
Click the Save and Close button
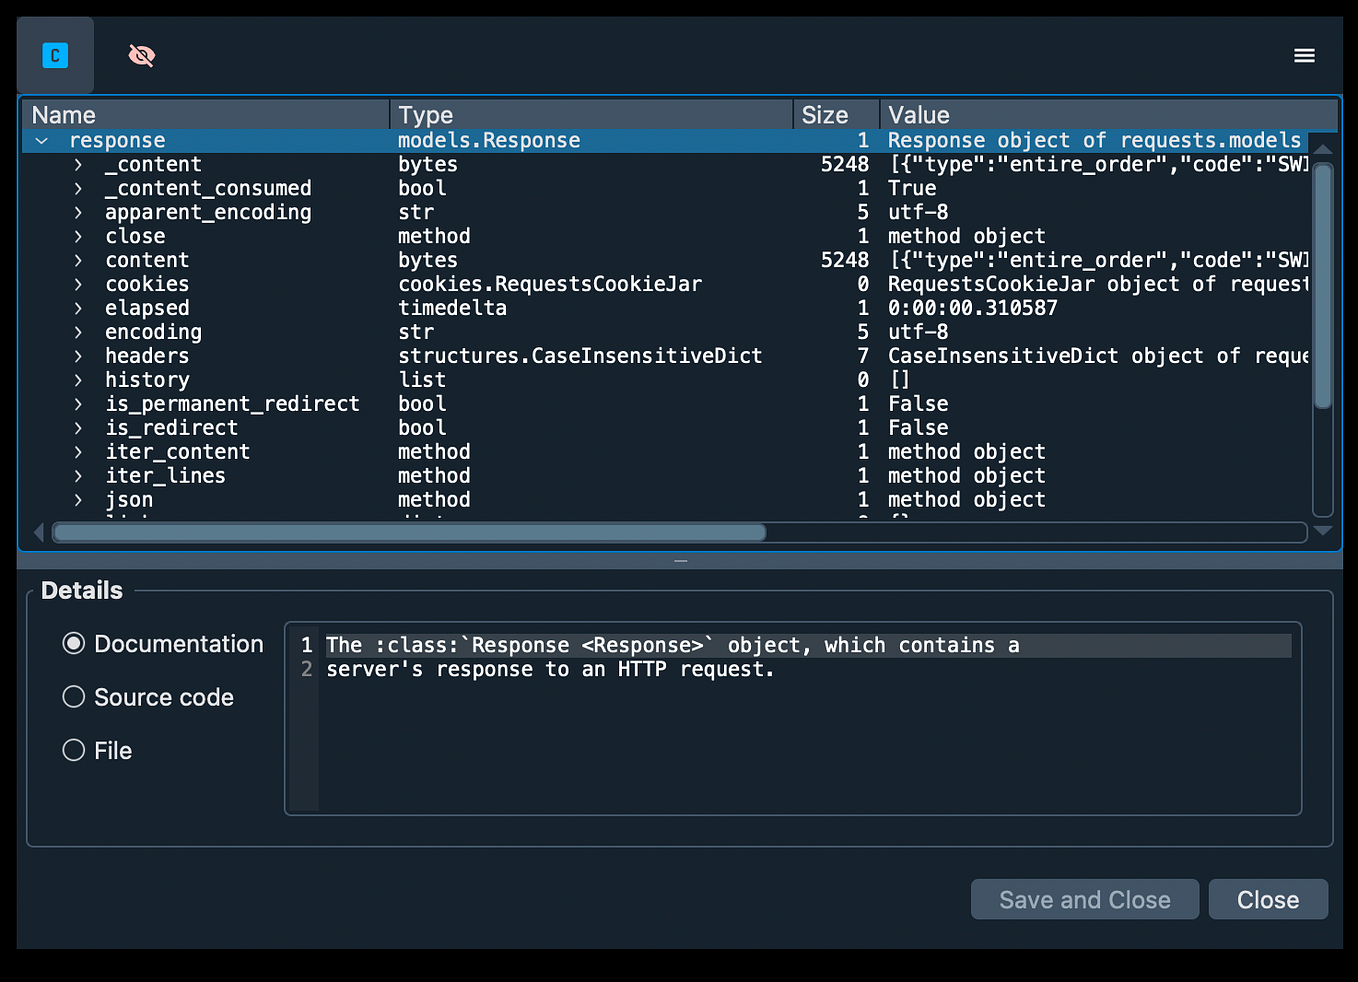pos(1084,899)
